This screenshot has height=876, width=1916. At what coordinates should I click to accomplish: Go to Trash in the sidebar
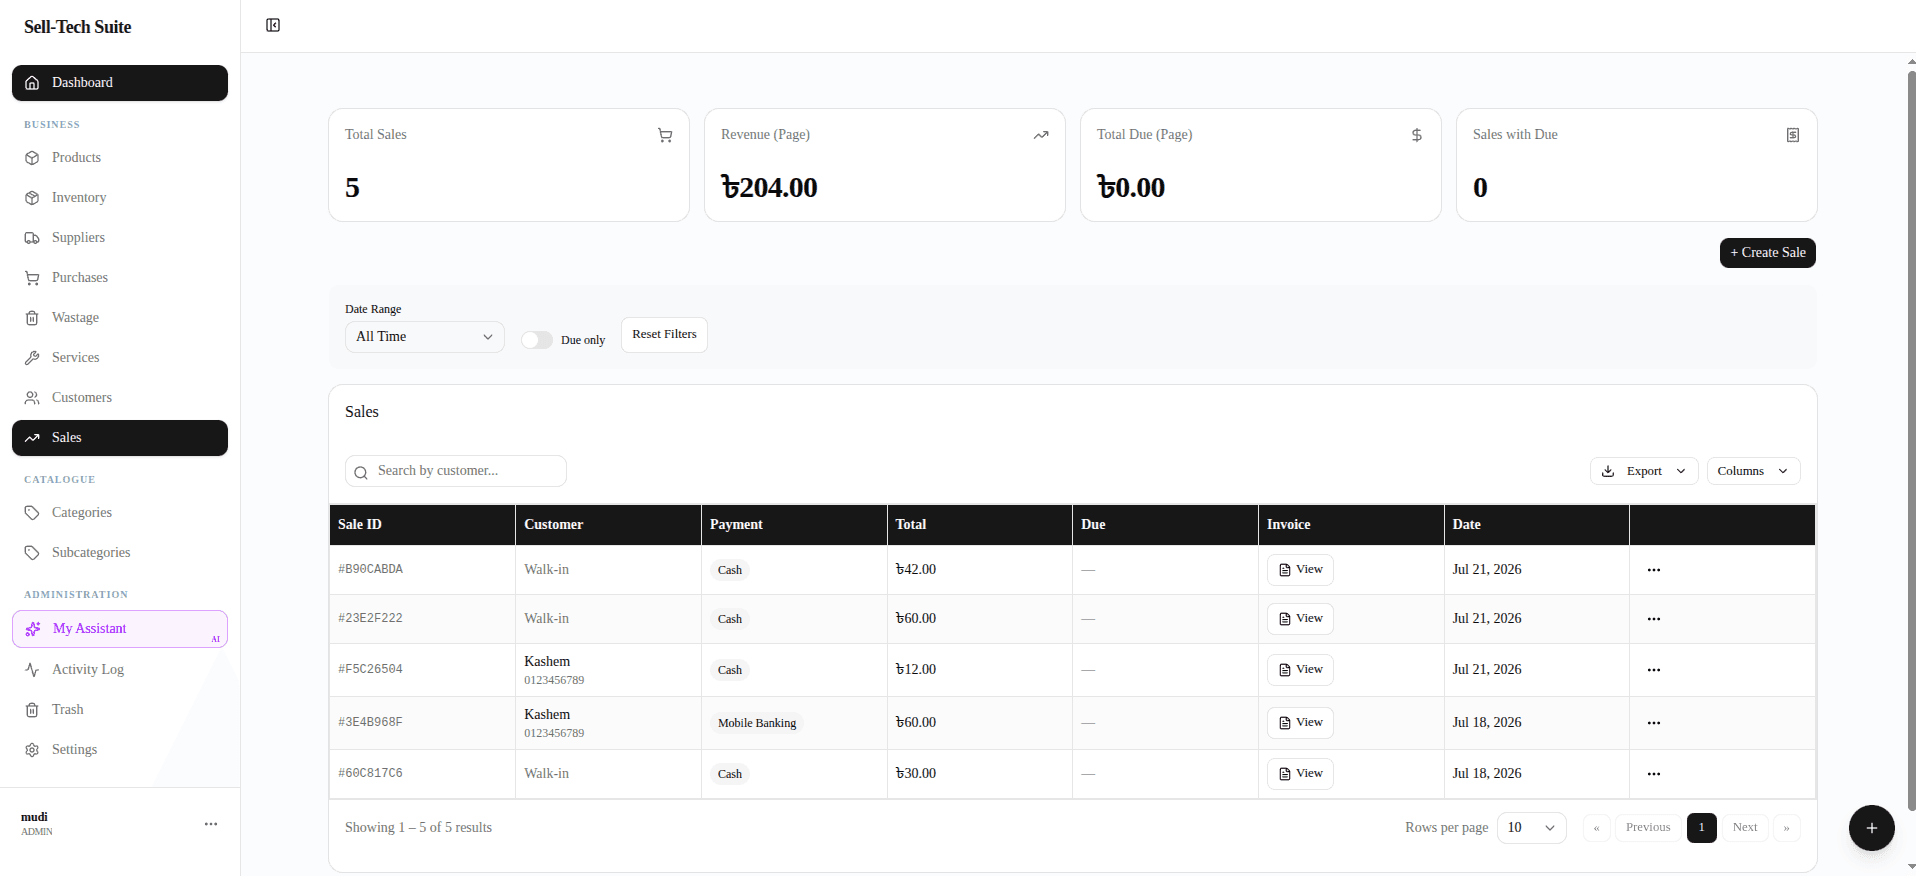click(x=120, y=710)
